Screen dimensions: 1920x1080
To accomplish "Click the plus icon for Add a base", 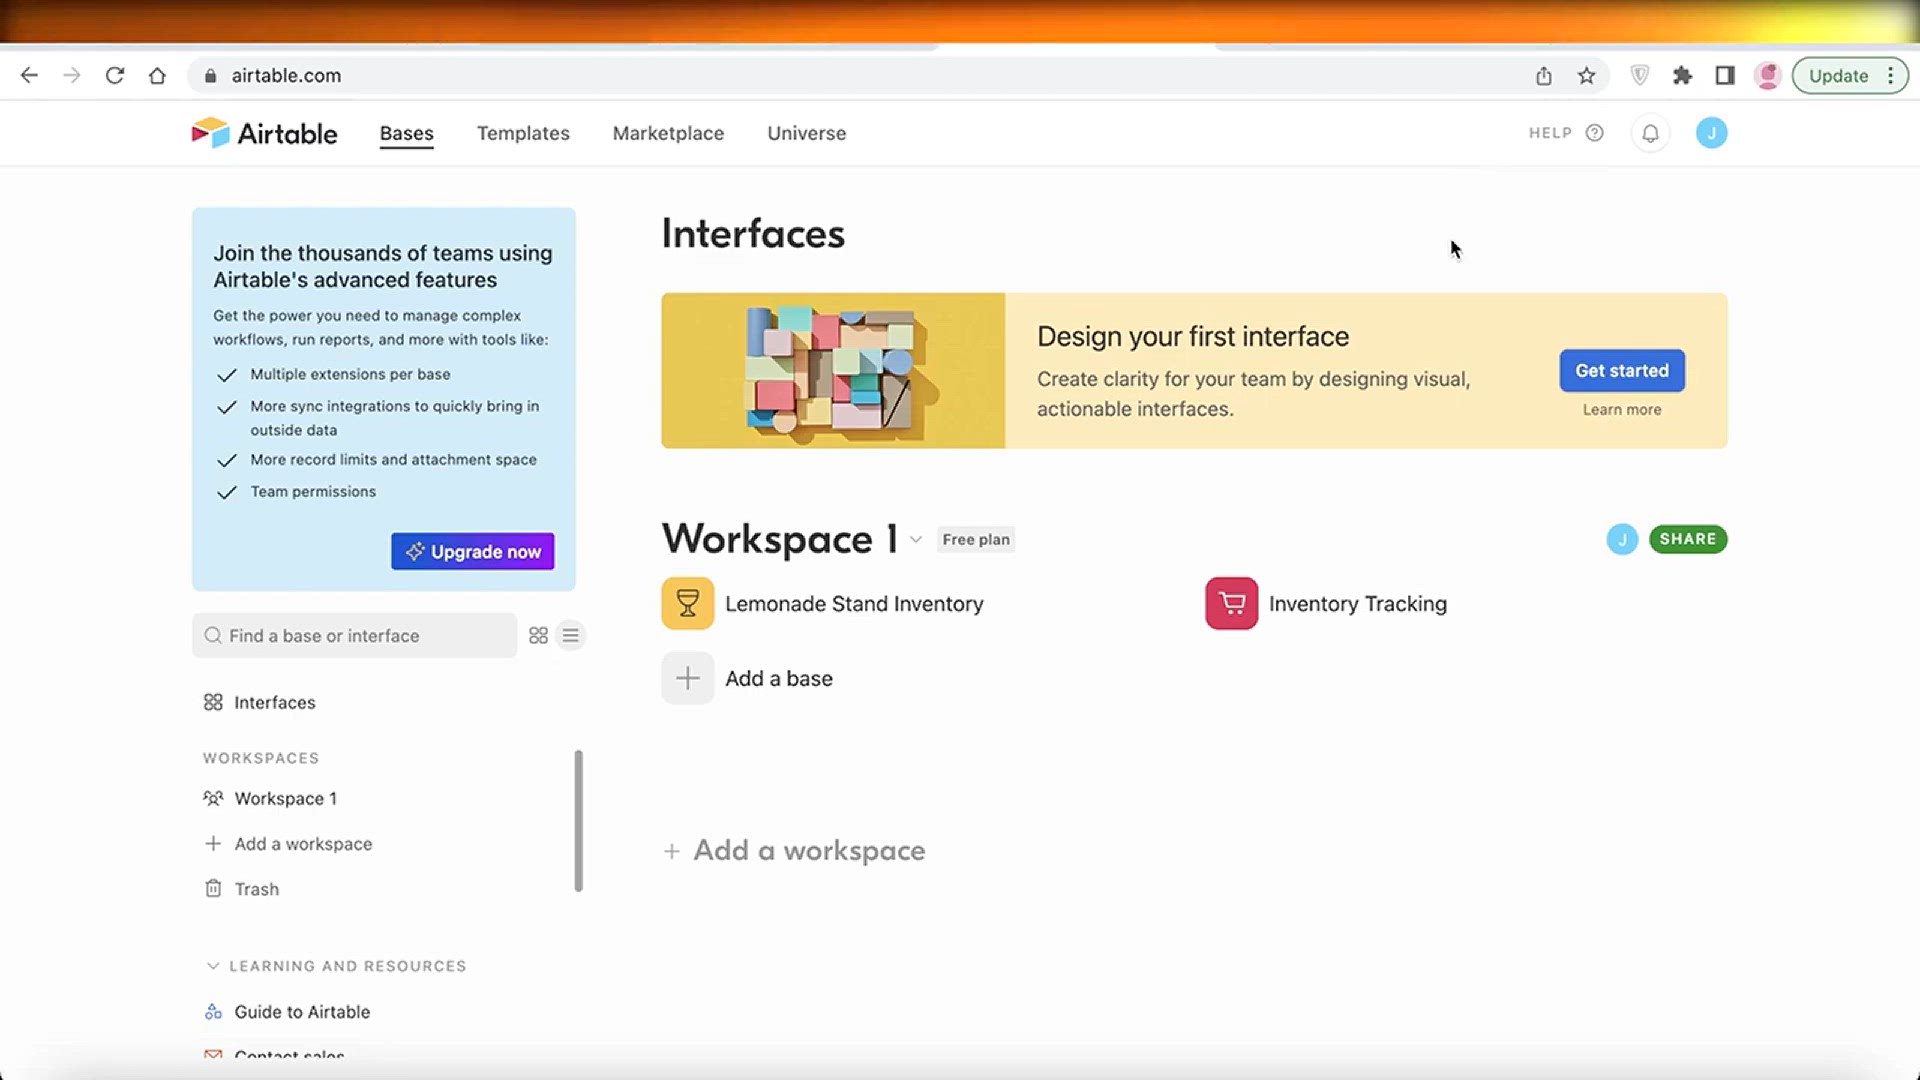I will [688, 678].
